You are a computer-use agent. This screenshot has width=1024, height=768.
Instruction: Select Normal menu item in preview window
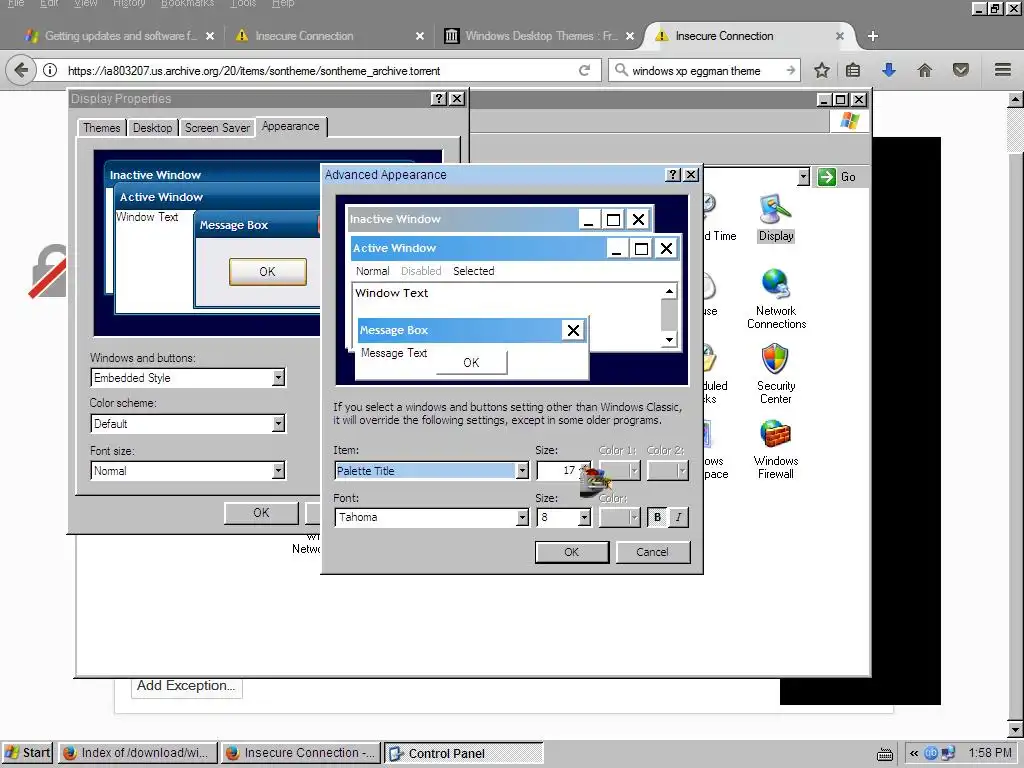[373, 271]
